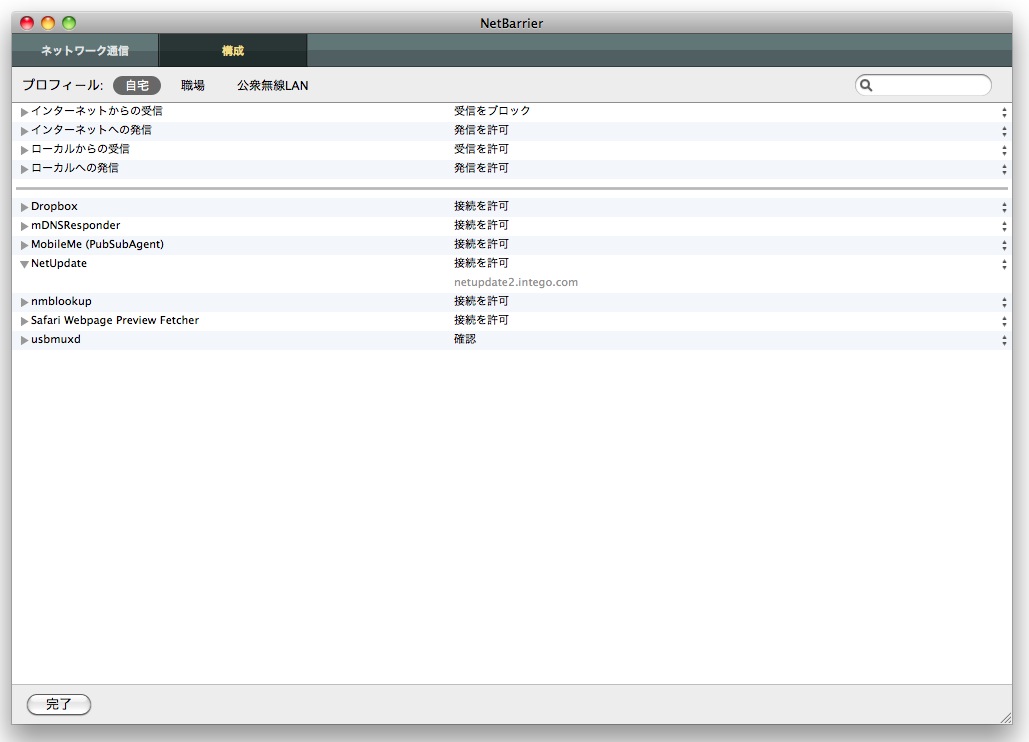Click the 確認 value for usbmuxd

465,339
